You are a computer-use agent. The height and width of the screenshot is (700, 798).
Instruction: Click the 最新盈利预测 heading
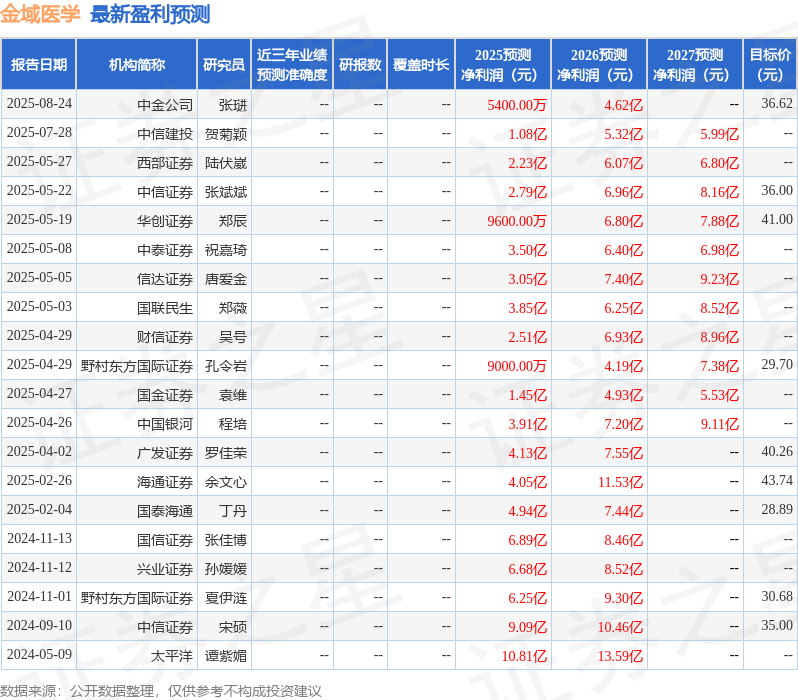[x=150, y=14]
